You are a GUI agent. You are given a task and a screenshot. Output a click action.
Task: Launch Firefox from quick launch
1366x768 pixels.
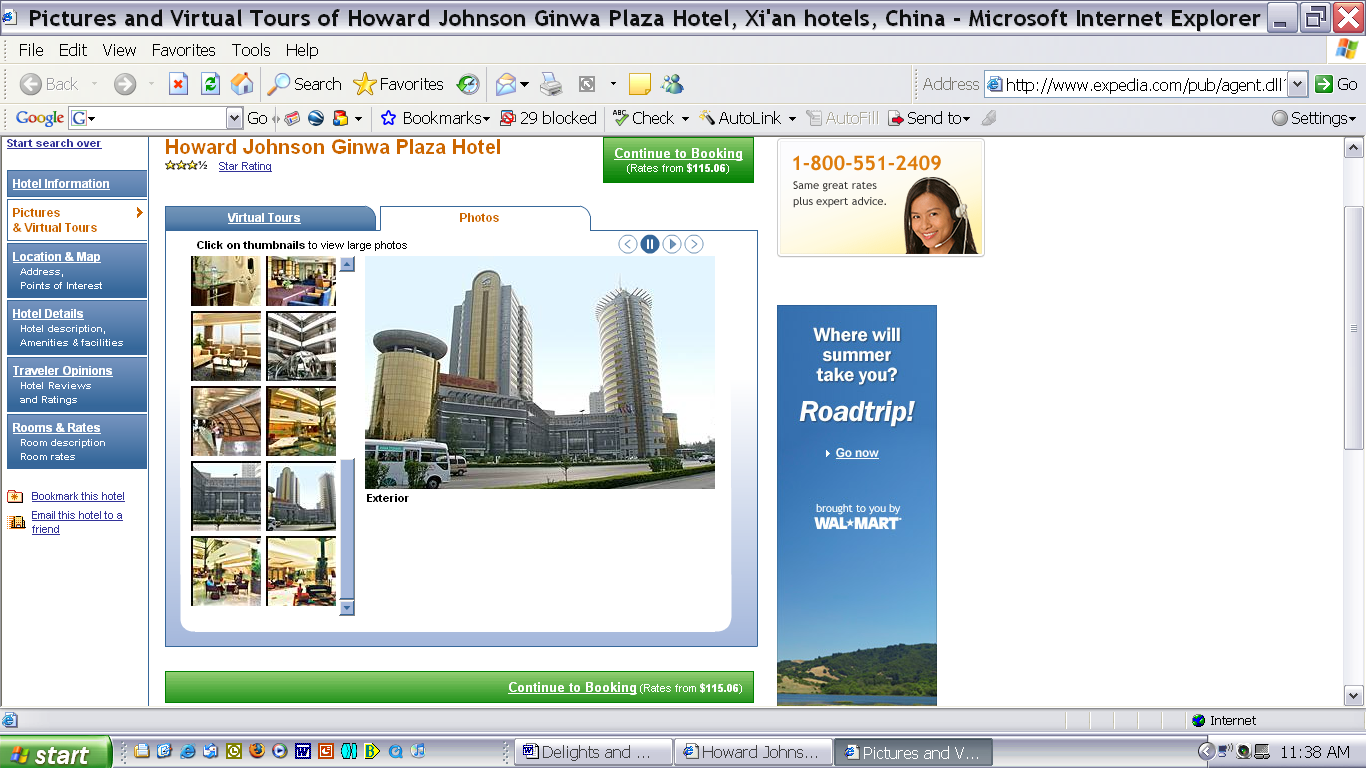(x=258, y=751)
